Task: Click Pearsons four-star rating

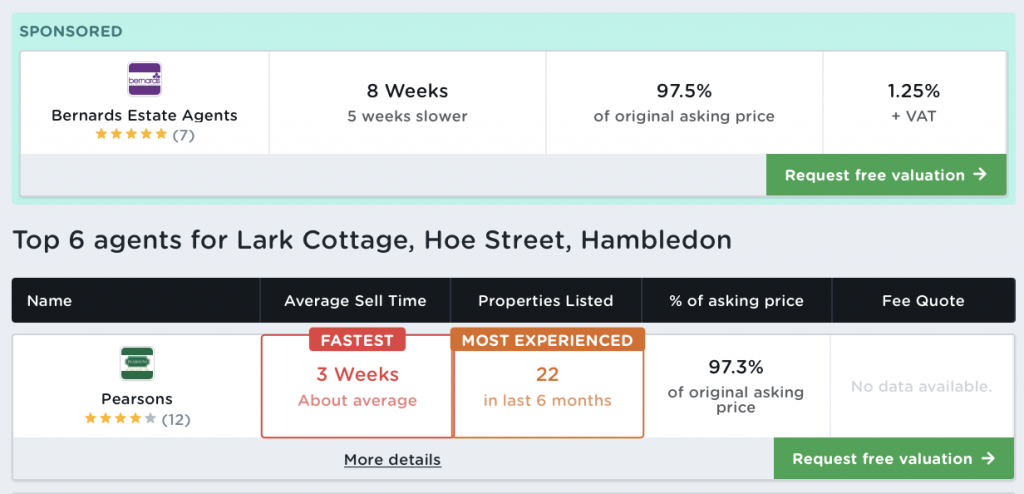Action: click(x=120, y=419)
